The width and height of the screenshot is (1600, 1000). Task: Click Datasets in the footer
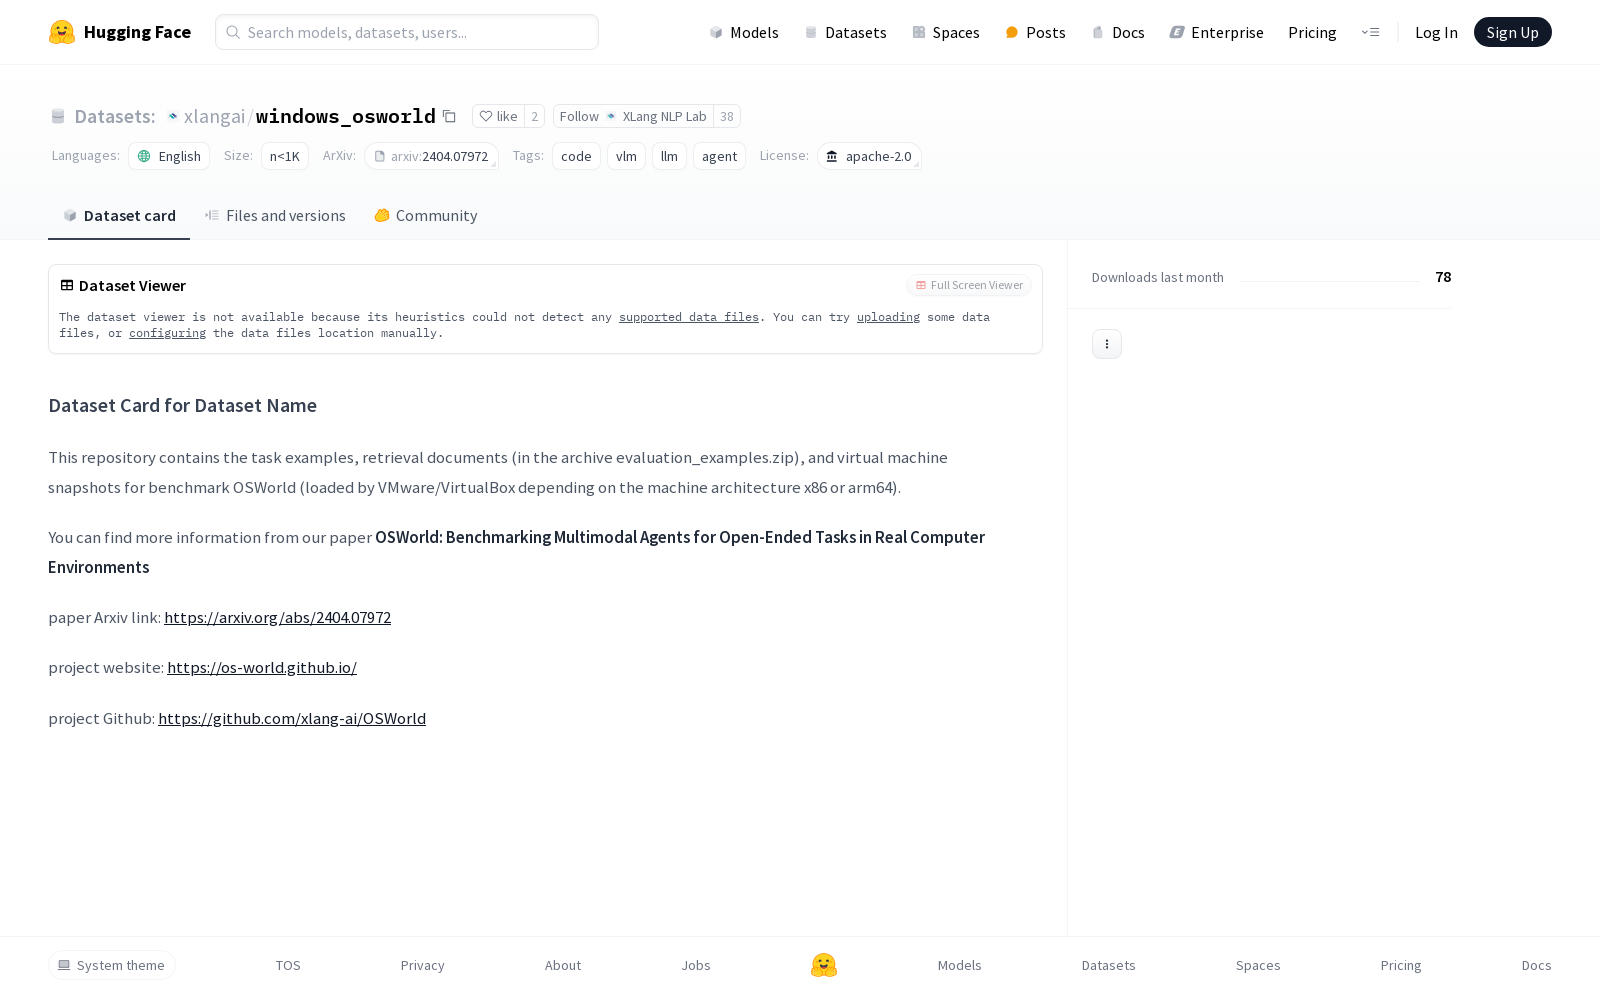click(1108, 965)
